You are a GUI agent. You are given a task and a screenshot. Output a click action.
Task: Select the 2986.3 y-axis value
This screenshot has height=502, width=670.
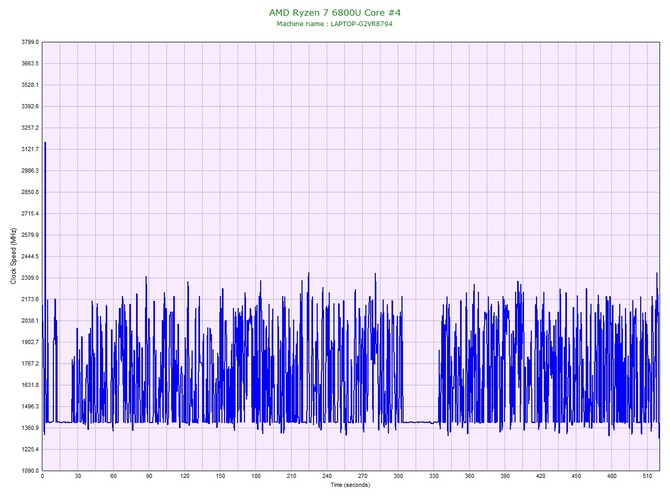click(30, 170)
